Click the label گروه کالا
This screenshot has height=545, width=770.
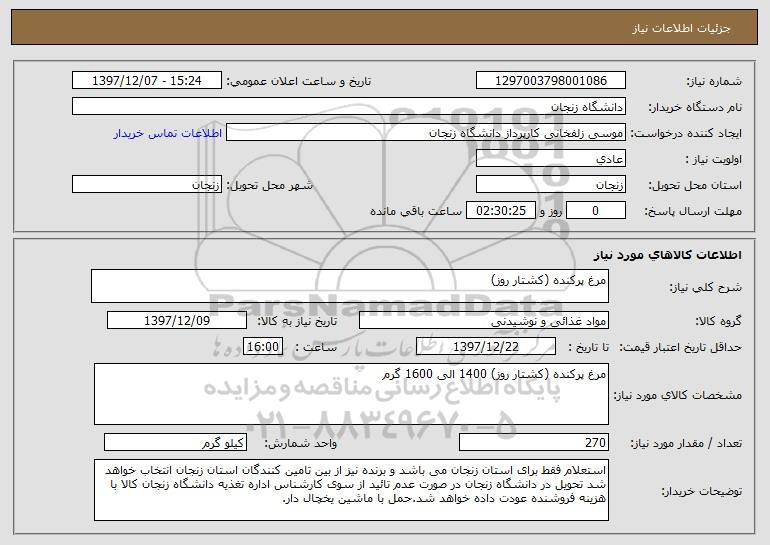click(x=718, y=322)
